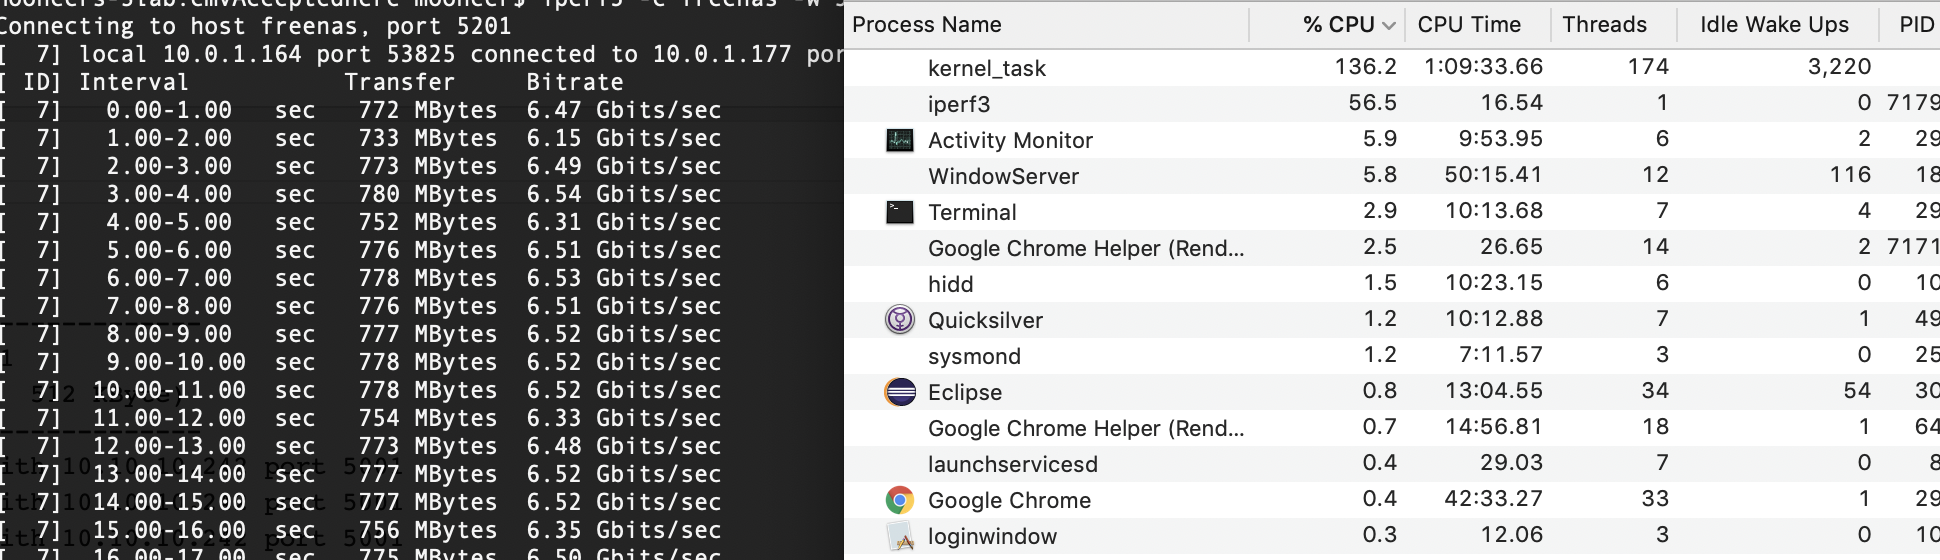Viewport: 1940px width, 560px height.
Task: Select the kernel_task process row
Action: (x=1392, y=68)
